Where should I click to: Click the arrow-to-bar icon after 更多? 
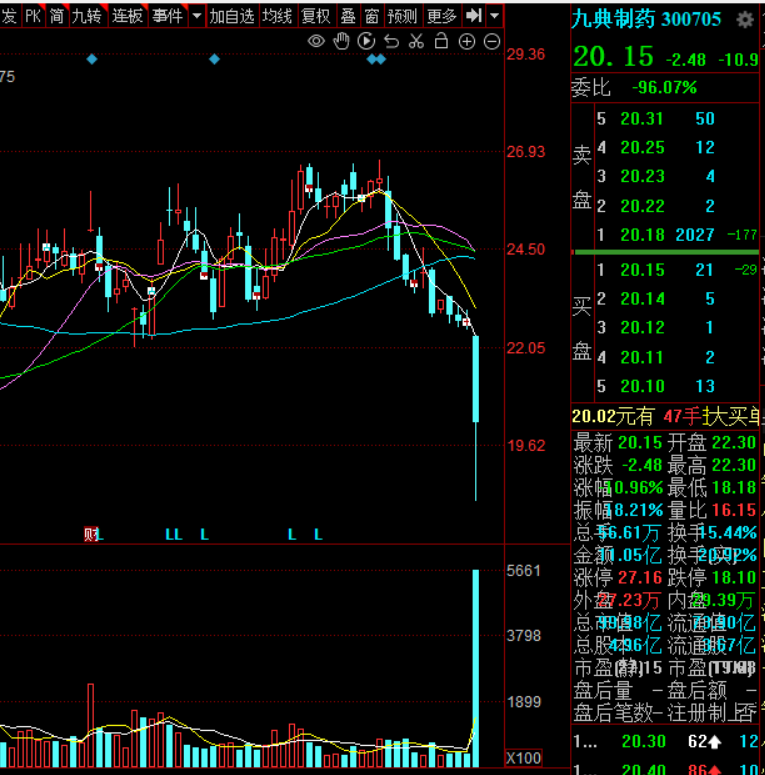coord(474,16)
